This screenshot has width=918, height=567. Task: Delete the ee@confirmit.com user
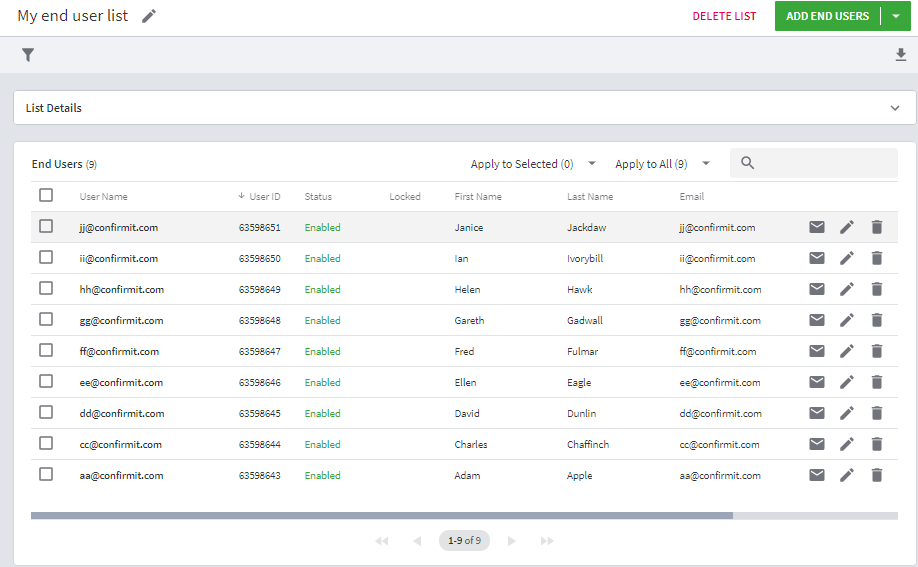coord(876,382)
